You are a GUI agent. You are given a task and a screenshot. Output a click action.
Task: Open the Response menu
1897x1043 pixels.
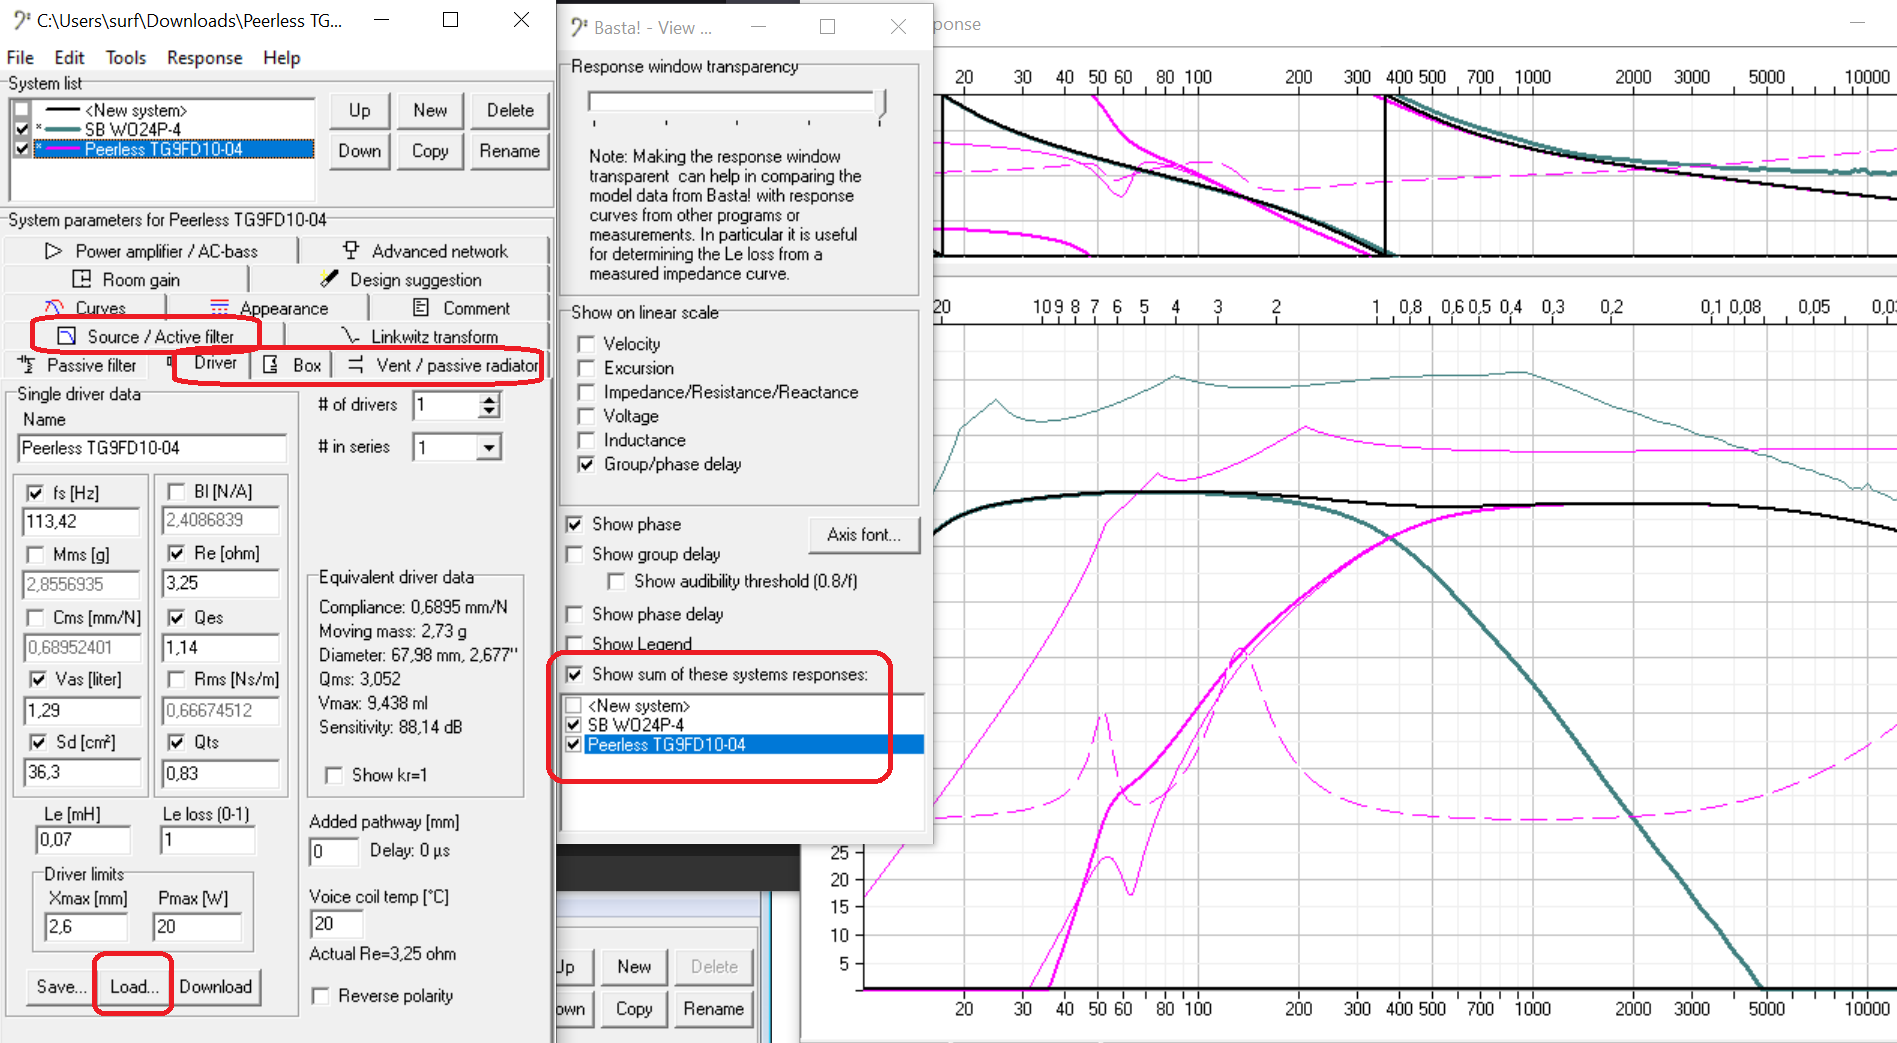(x=204, y=58)
